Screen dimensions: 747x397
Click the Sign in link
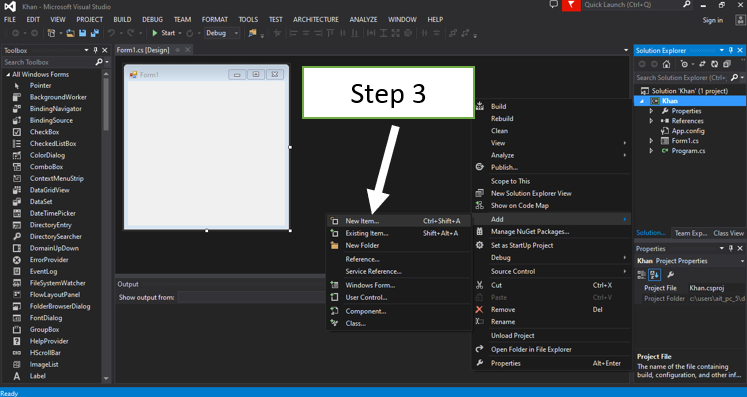pos(712,20)
